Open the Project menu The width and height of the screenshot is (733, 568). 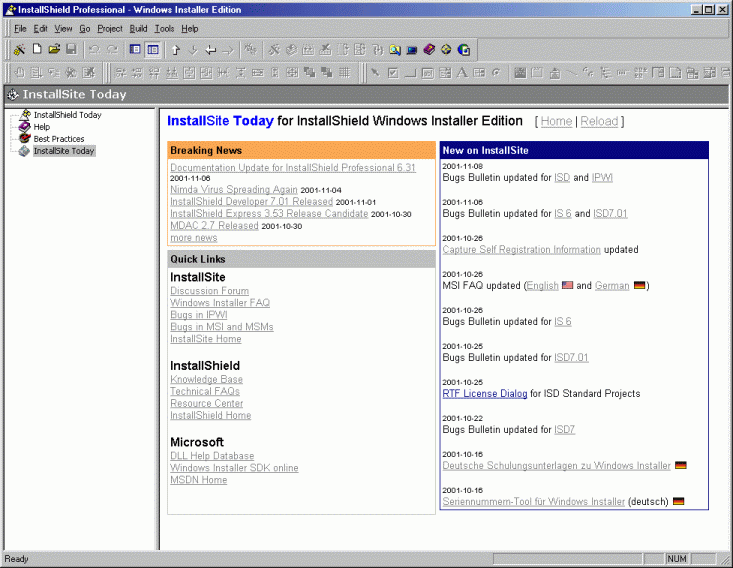click(109, 29)
